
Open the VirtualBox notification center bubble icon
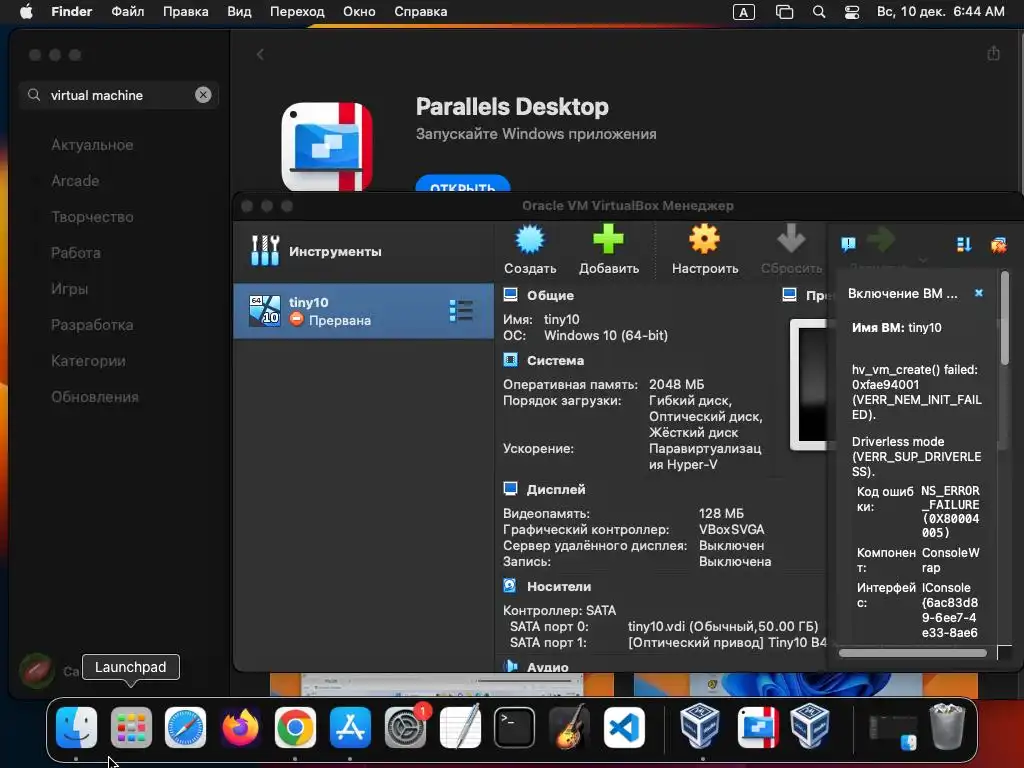pyautogui.click(x=848, y=244)
